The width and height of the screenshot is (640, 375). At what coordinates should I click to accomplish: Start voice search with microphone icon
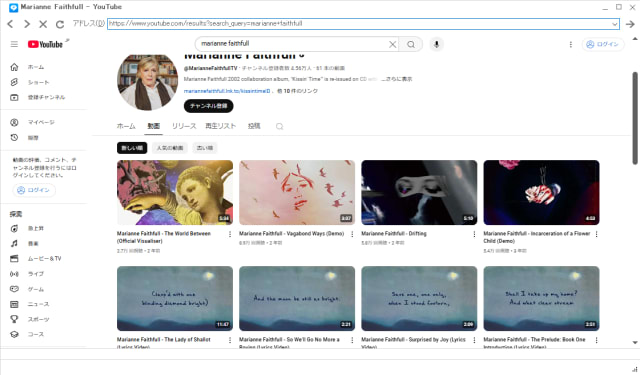pyautogui.click(x=436, y=44)
